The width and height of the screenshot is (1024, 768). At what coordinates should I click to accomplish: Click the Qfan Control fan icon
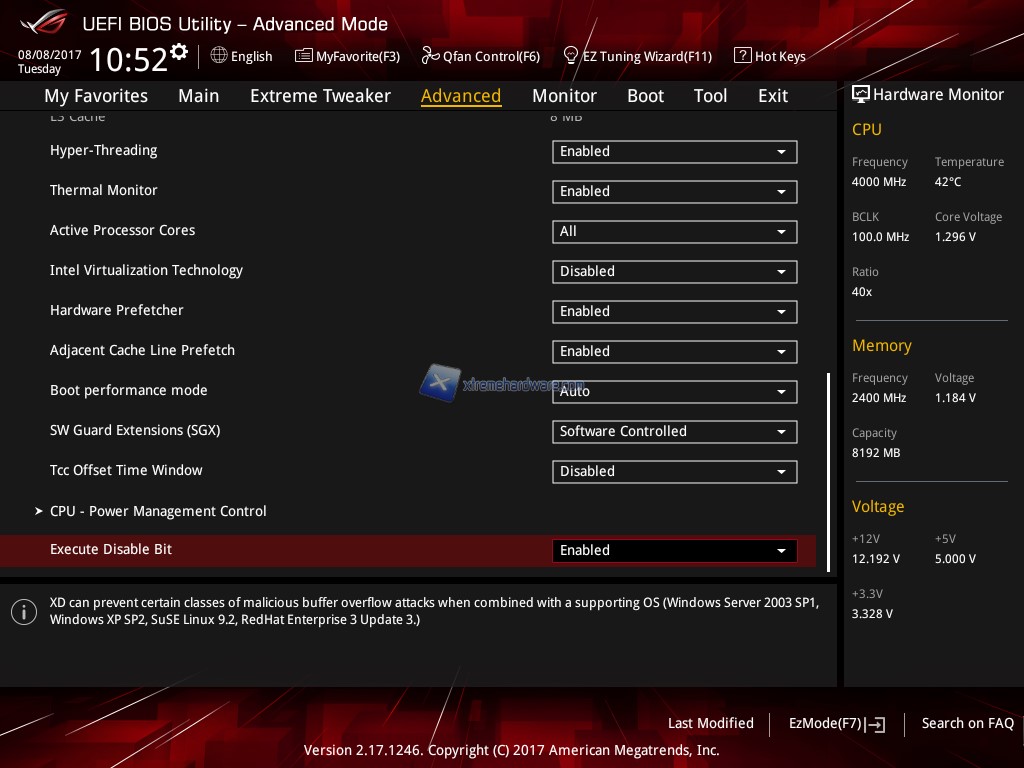coord(430,56)
